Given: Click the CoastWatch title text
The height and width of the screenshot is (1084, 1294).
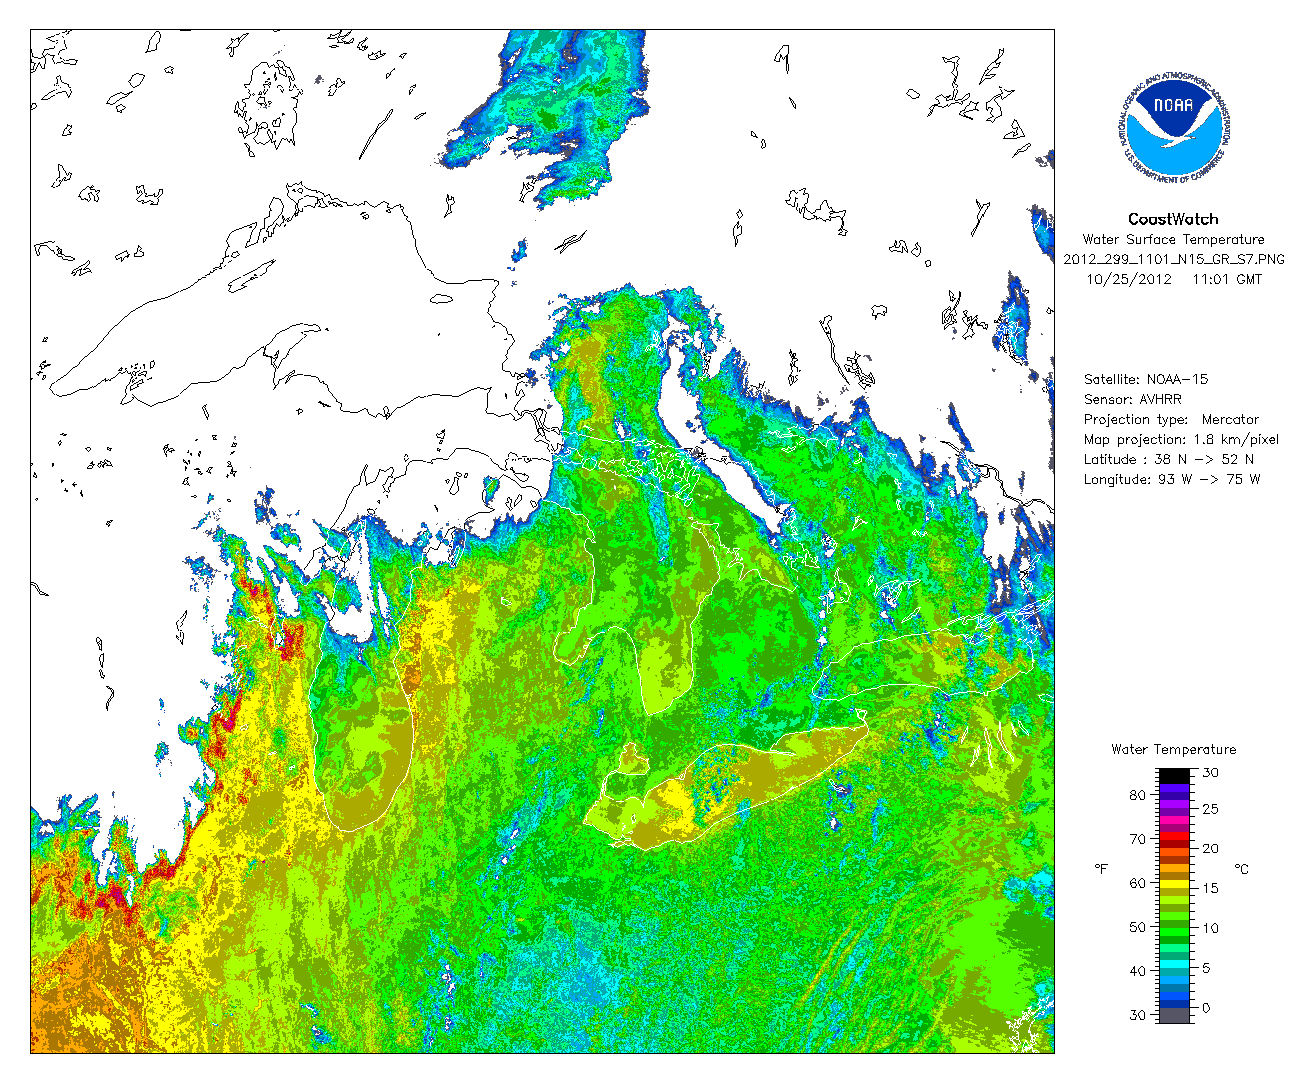Looking at the screenshot, I should (x=1173, y=219).
